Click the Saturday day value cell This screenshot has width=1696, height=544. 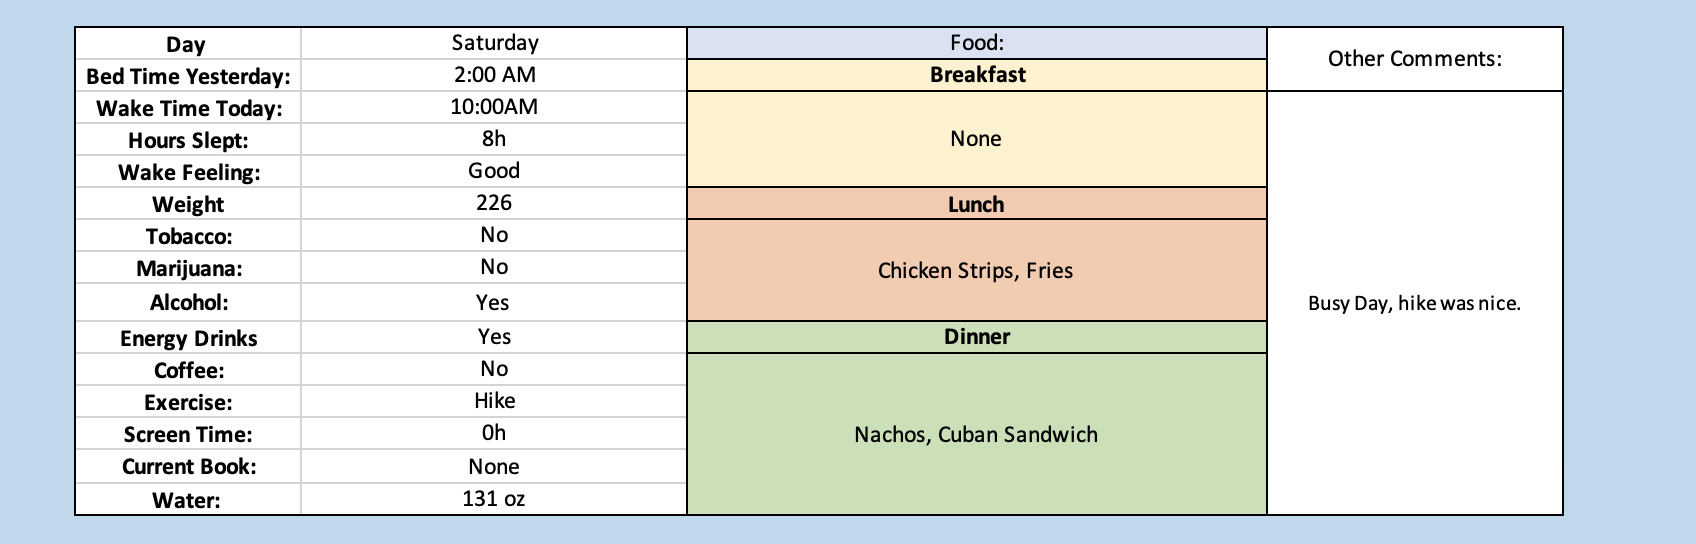(x=494, y=43)
